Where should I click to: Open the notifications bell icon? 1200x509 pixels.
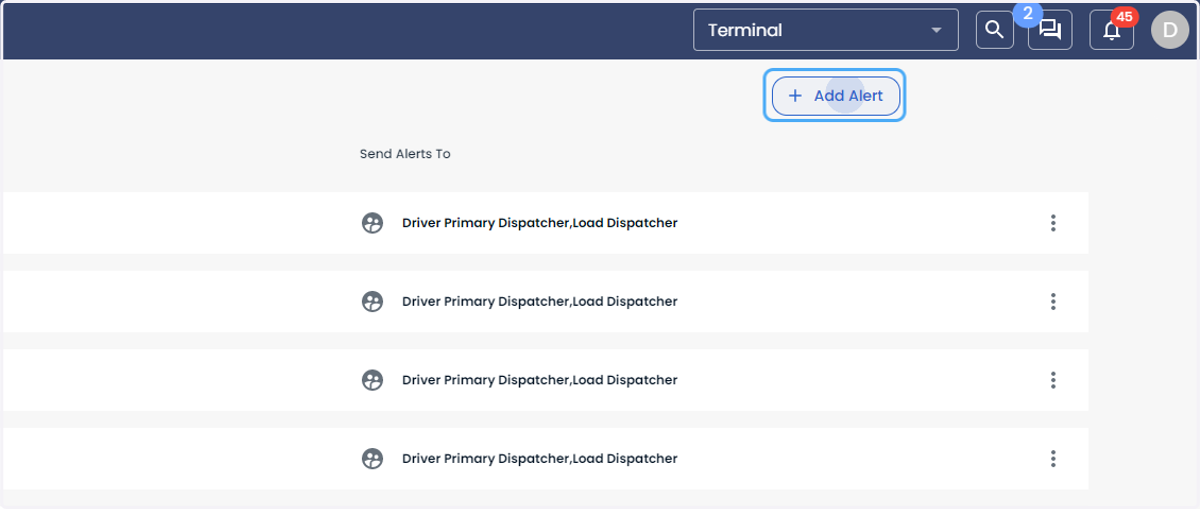pos(1111,30)
